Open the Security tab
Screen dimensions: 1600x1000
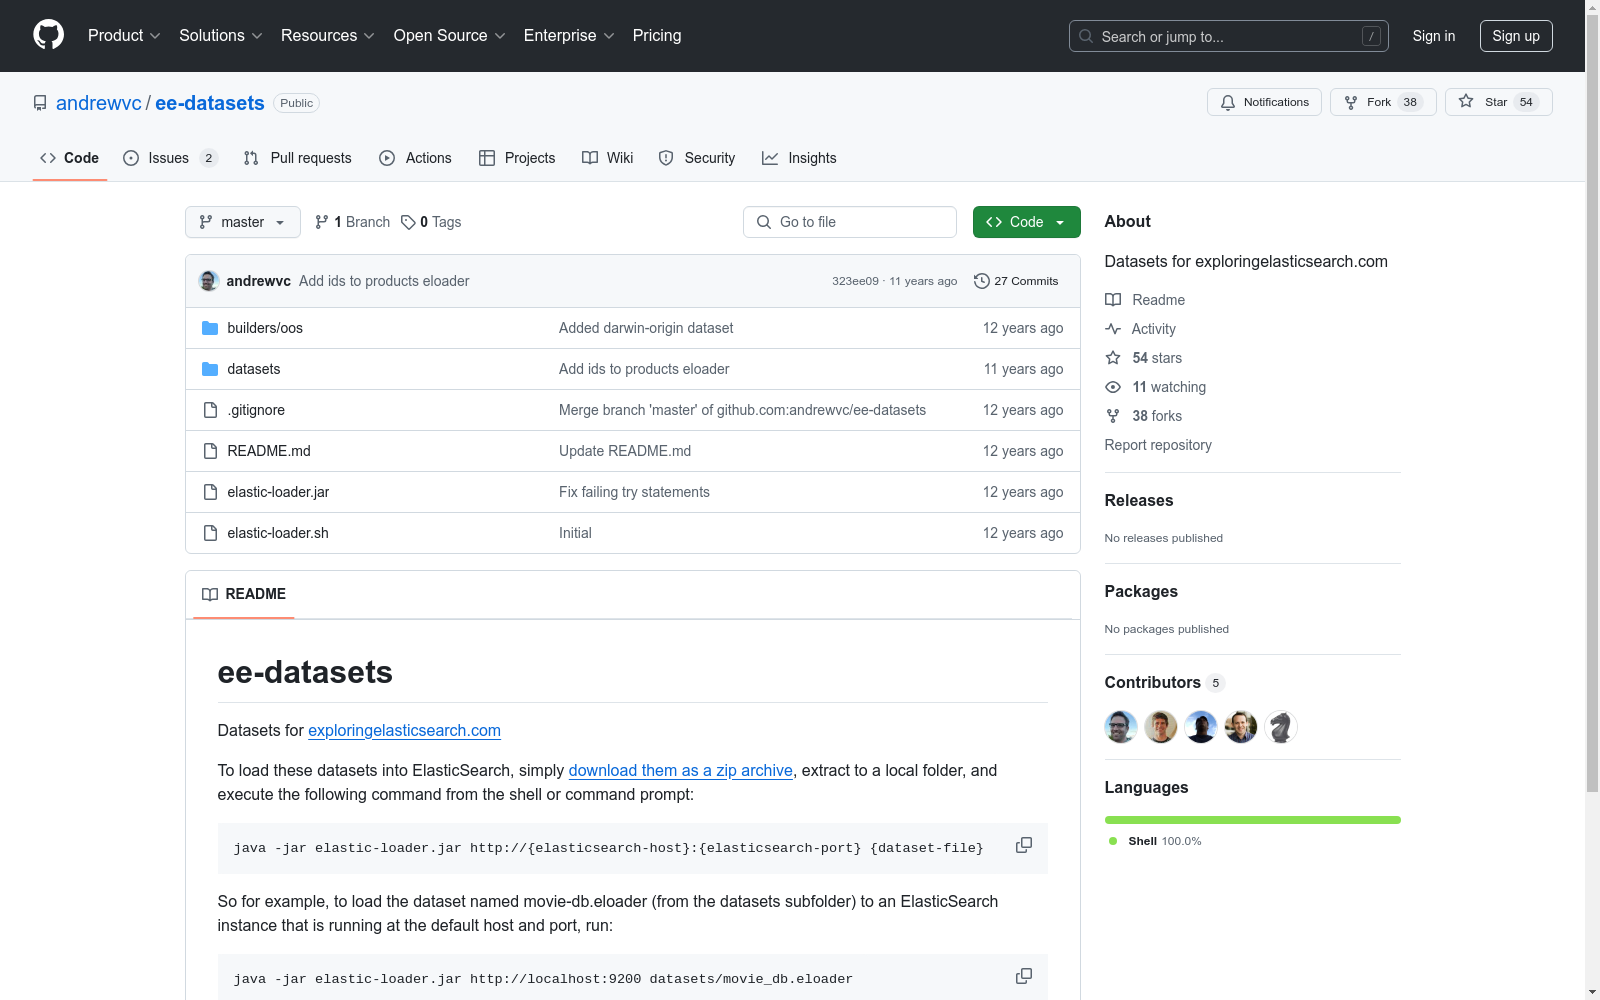[x=697, y=158]
